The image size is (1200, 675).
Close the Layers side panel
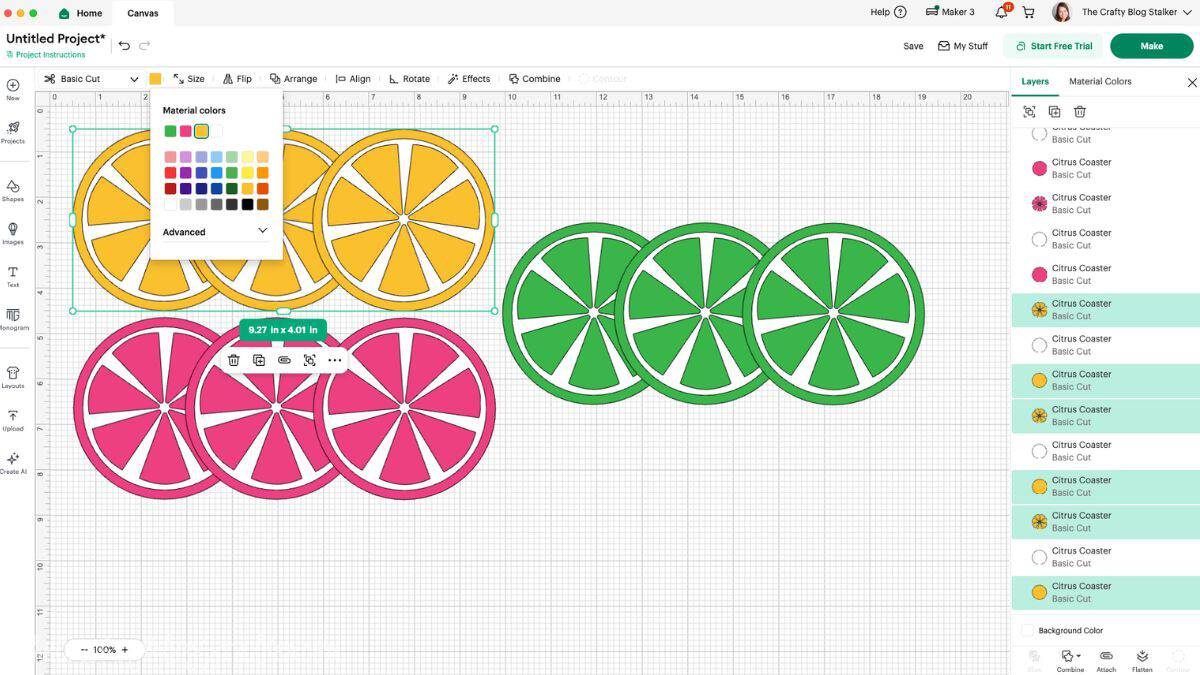coord(1191,82)
